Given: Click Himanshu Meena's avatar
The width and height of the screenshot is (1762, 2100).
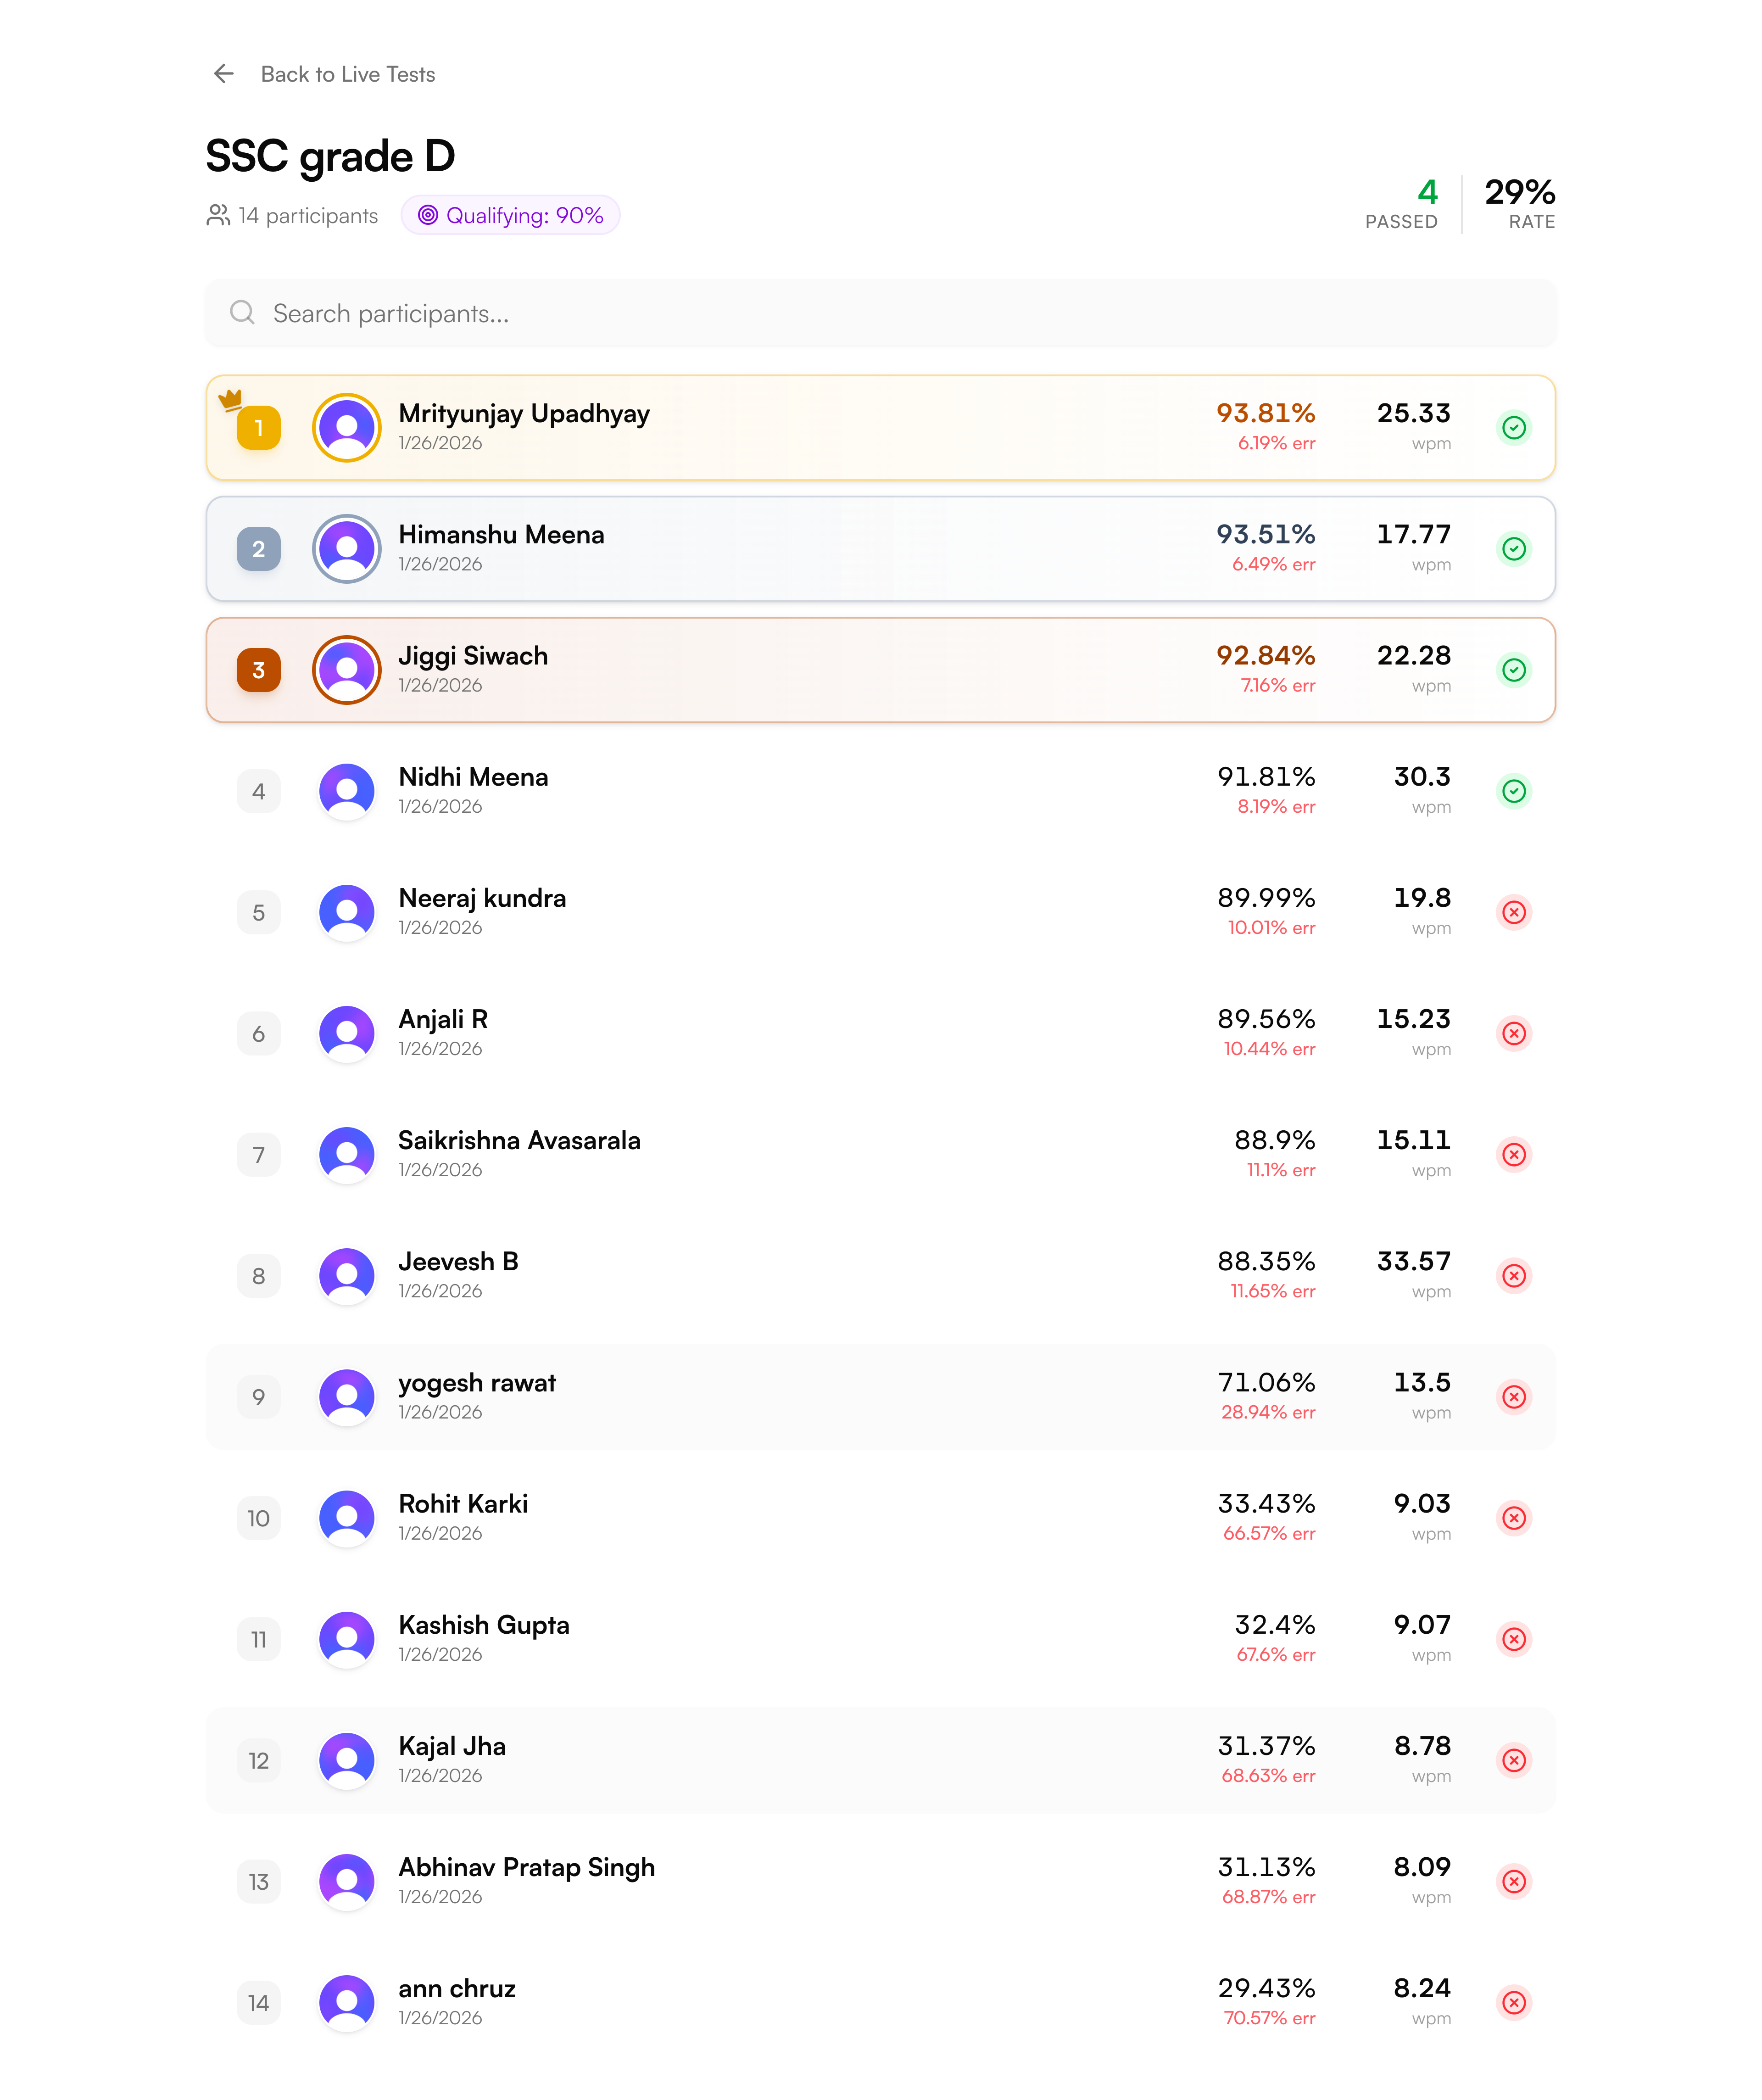Looking at the screenshot, I should 347,549.
